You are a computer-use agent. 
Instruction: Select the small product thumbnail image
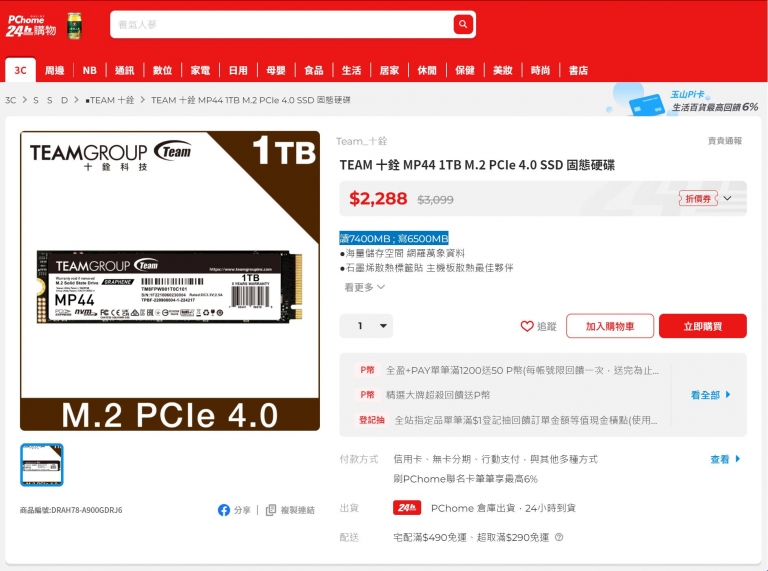coord(42,465)
